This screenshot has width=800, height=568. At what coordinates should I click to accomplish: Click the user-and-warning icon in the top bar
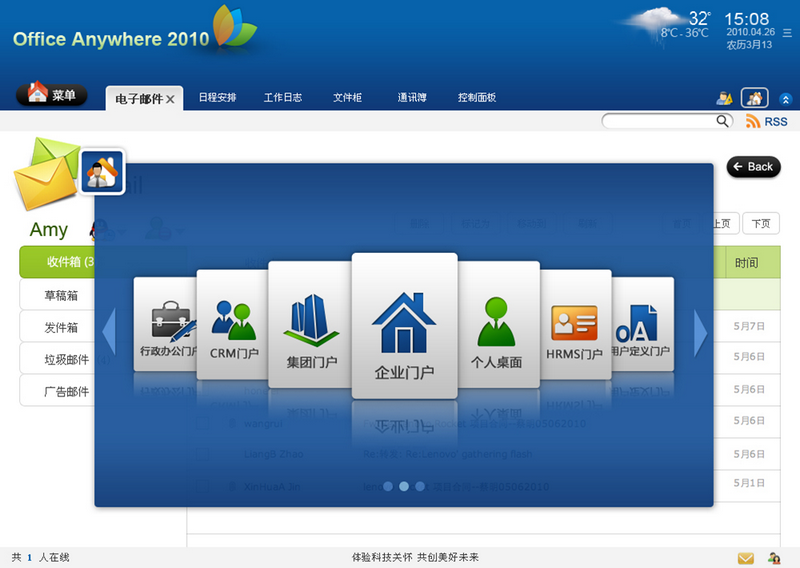click(724, 98)
